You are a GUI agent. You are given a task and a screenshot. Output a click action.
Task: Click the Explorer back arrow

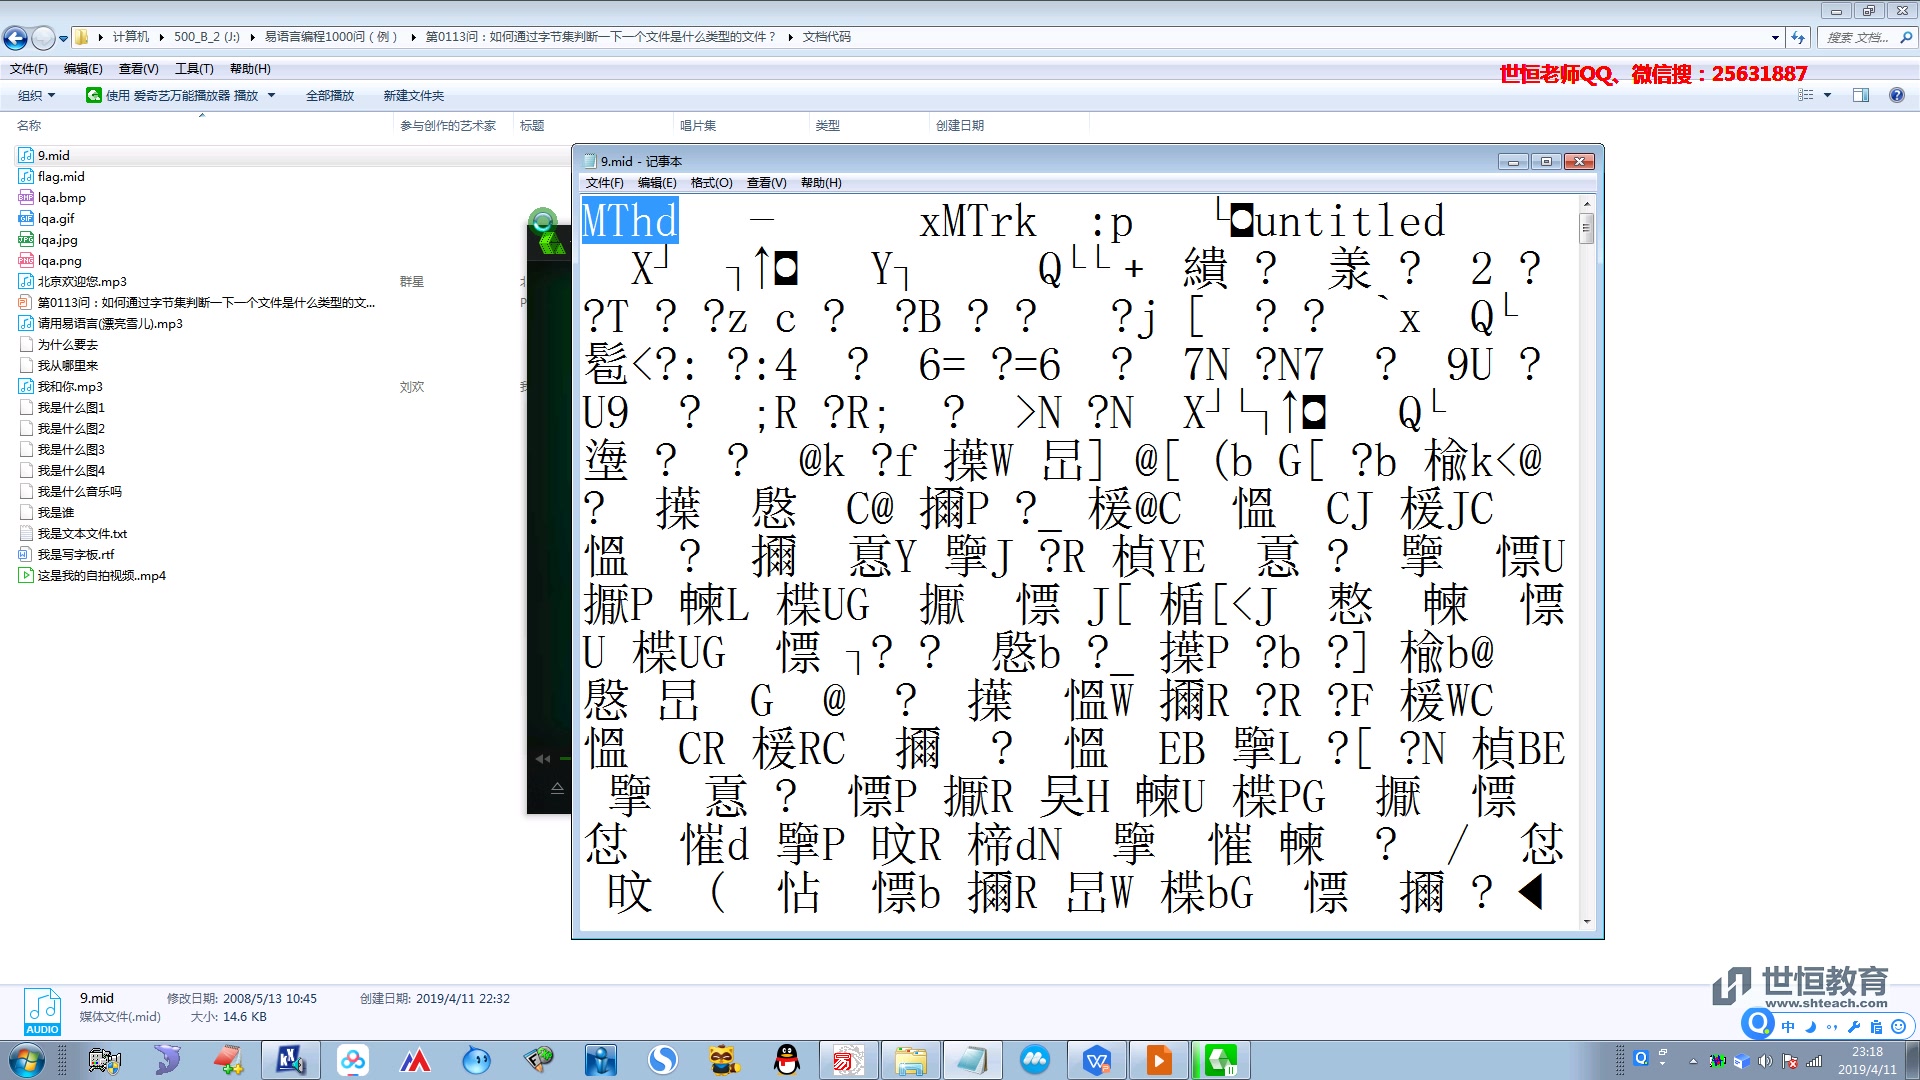point(15,38)
